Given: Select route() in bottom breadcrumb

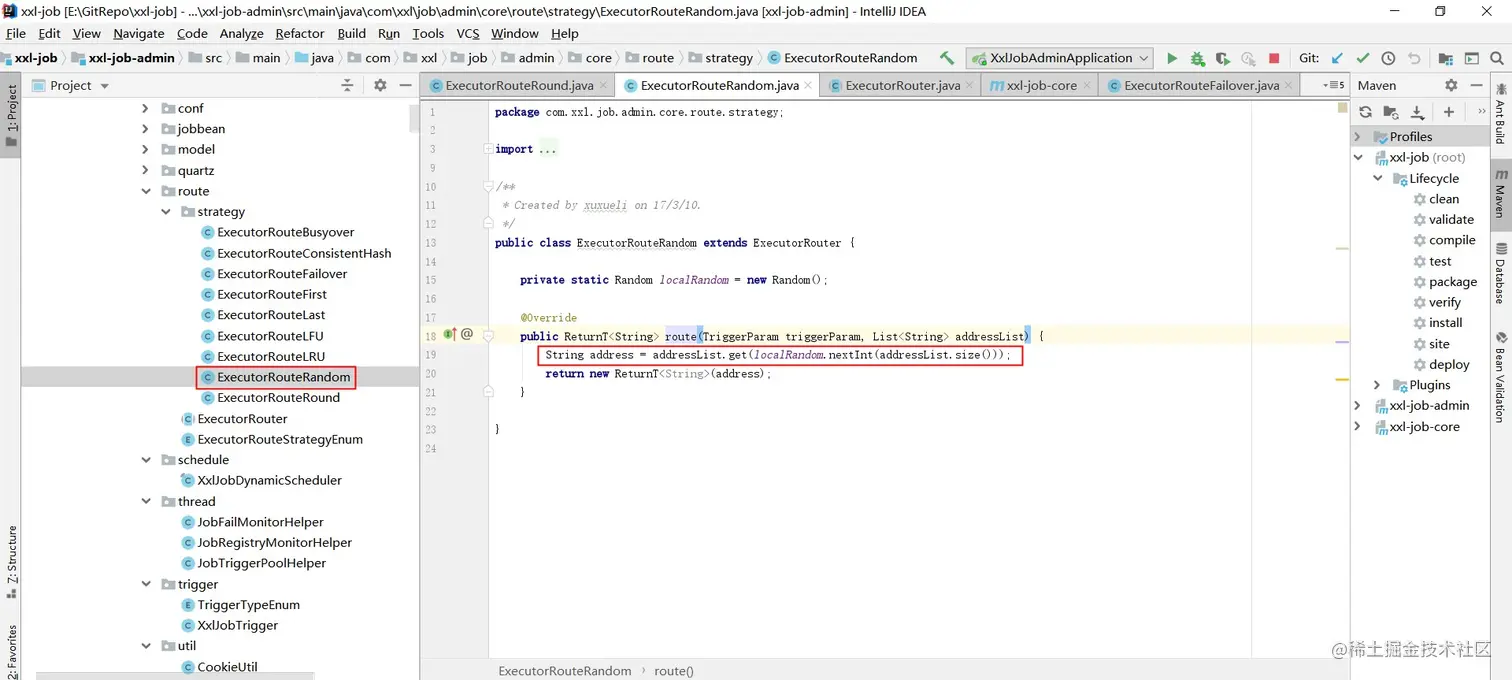Looking at the screenshot, I should (674, 670).
